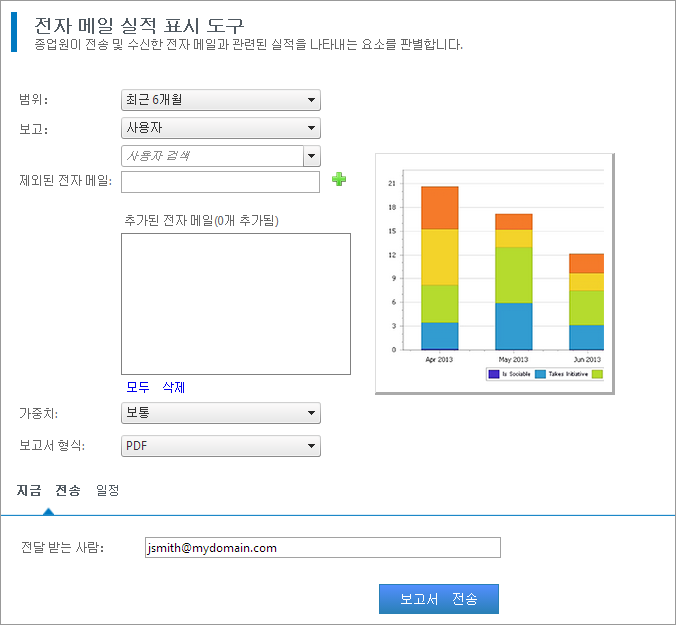Click the Takes Initiative legend color swatch

tap(540, 374)
